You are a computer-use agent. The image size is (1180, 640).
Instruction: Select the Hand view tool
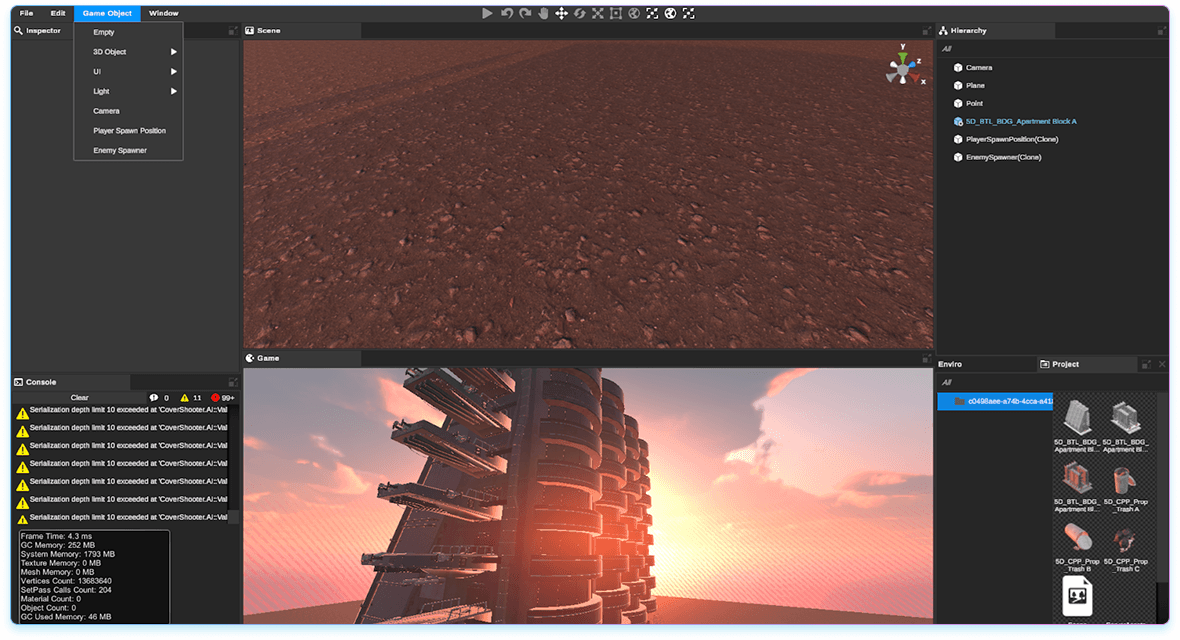543,13
